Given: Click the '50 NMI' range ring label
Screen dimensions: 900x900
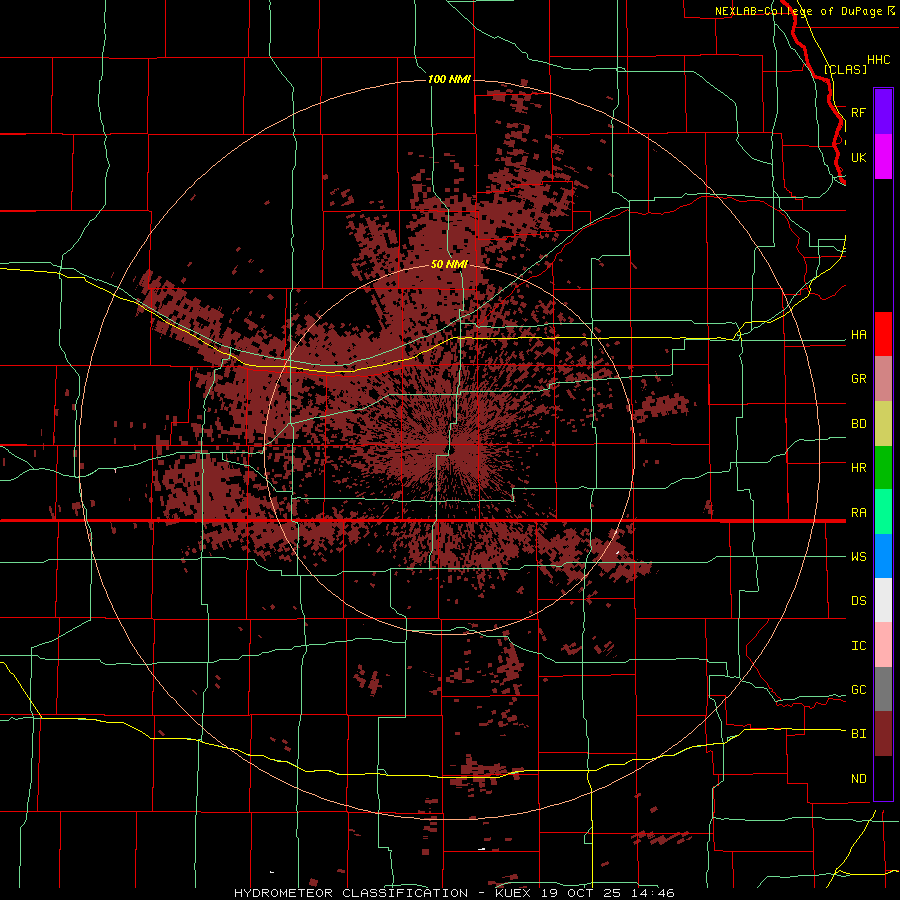Looking at the screenshot, I should point(449,264).
